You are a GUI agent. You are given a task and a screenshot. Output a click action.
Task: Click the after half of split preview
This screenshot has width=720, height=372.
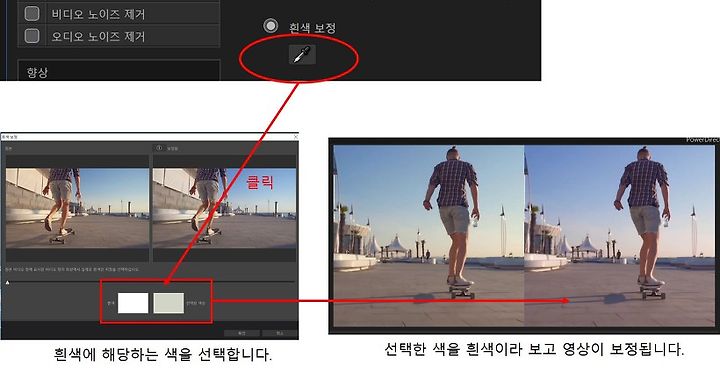point(619,236)
